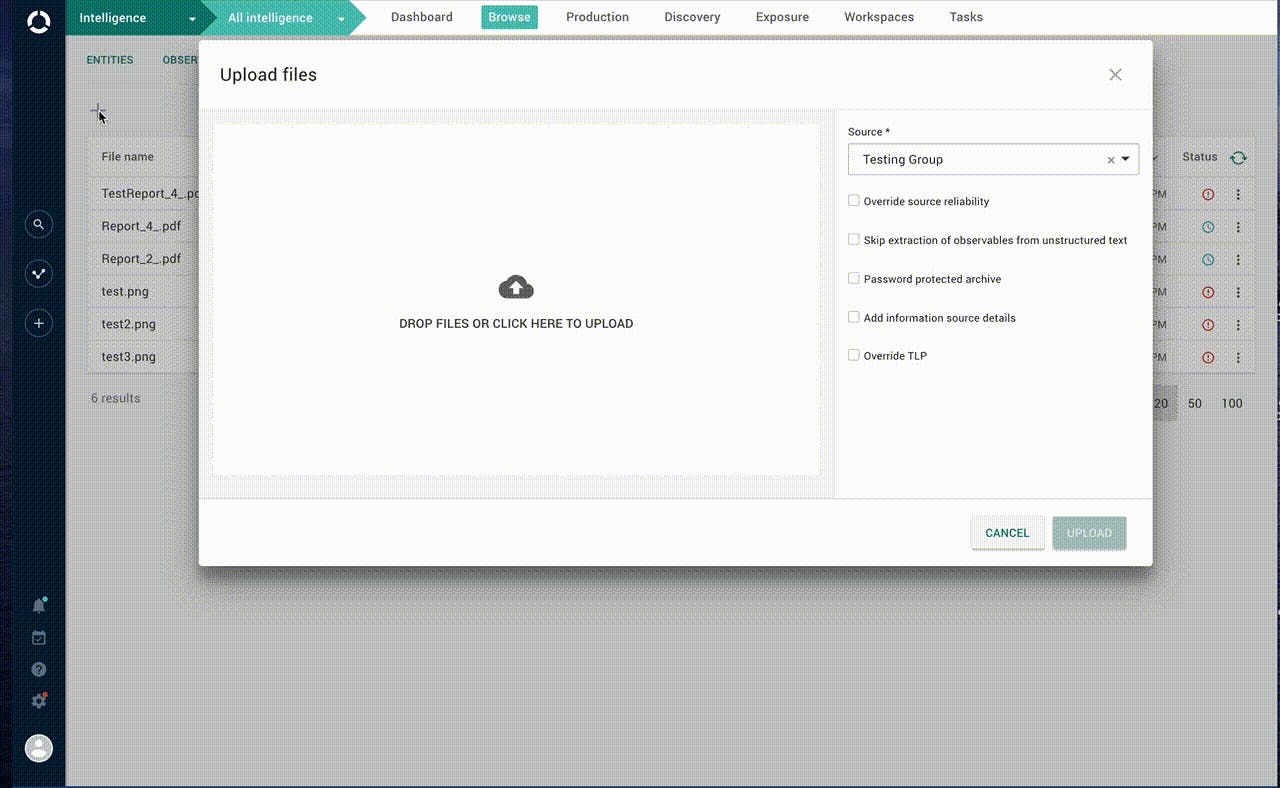
Task: Check Skip extraction of observables option
Action: [854, 240]
